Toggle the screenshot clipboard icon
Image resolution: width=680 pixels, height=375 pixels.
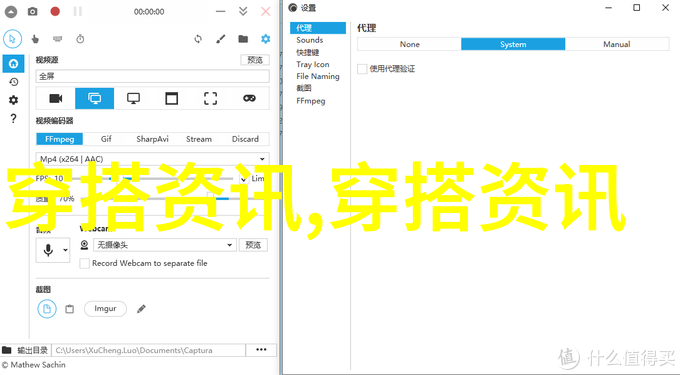[69, 309]
